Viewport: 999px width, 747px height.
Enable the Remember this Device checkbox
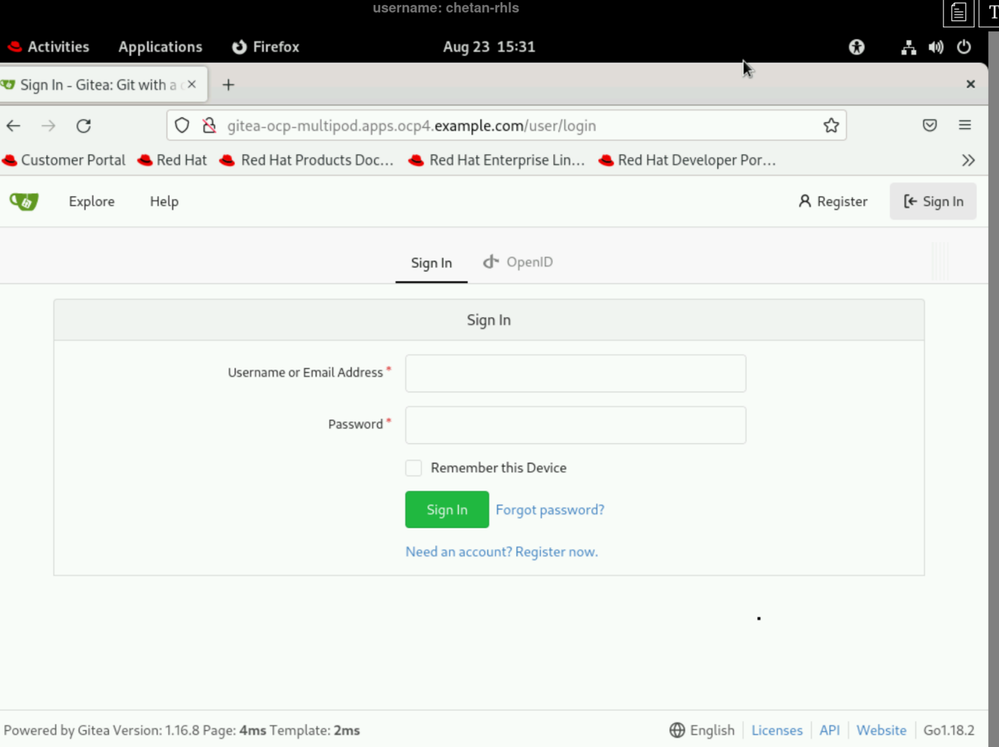coord(413,468)
